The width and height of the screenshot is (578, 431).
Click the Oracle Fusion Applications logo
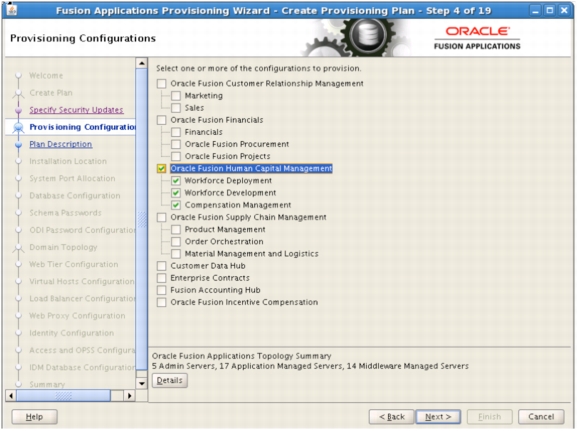click(477, 38)
